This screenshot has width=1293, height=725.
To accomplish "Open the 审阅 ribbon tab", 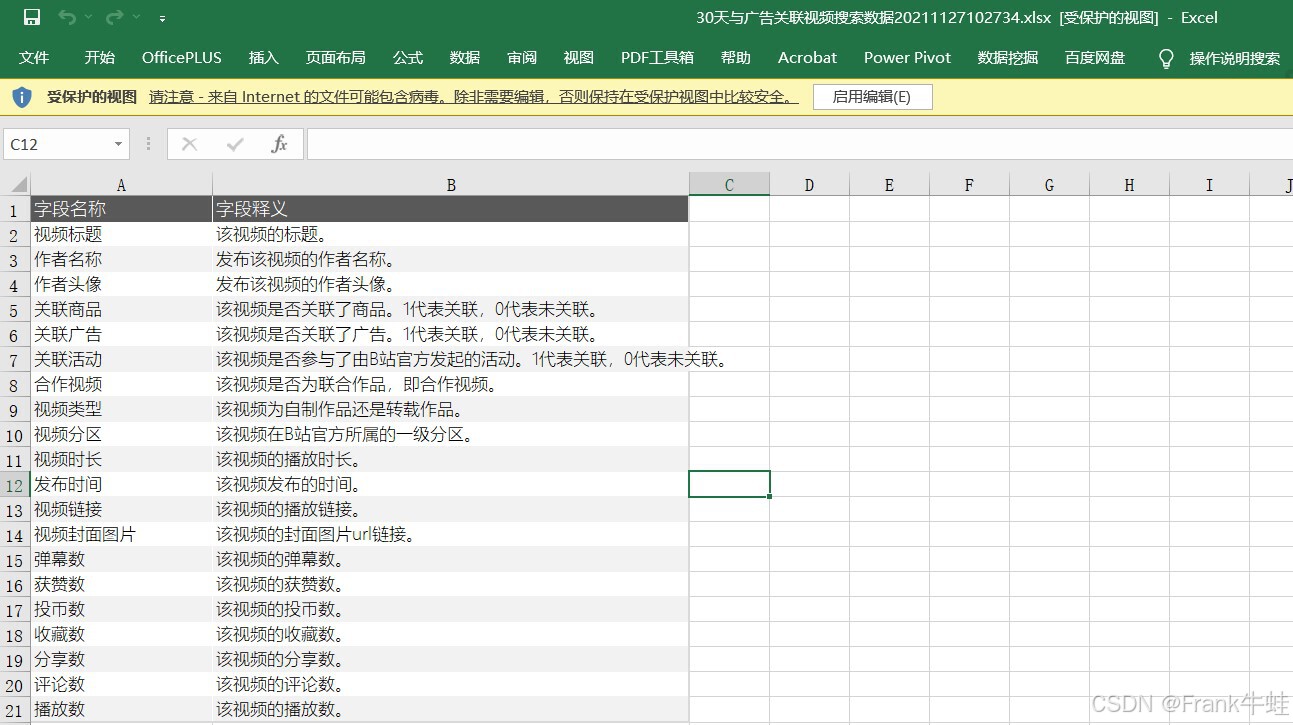I will click(521, 58).
